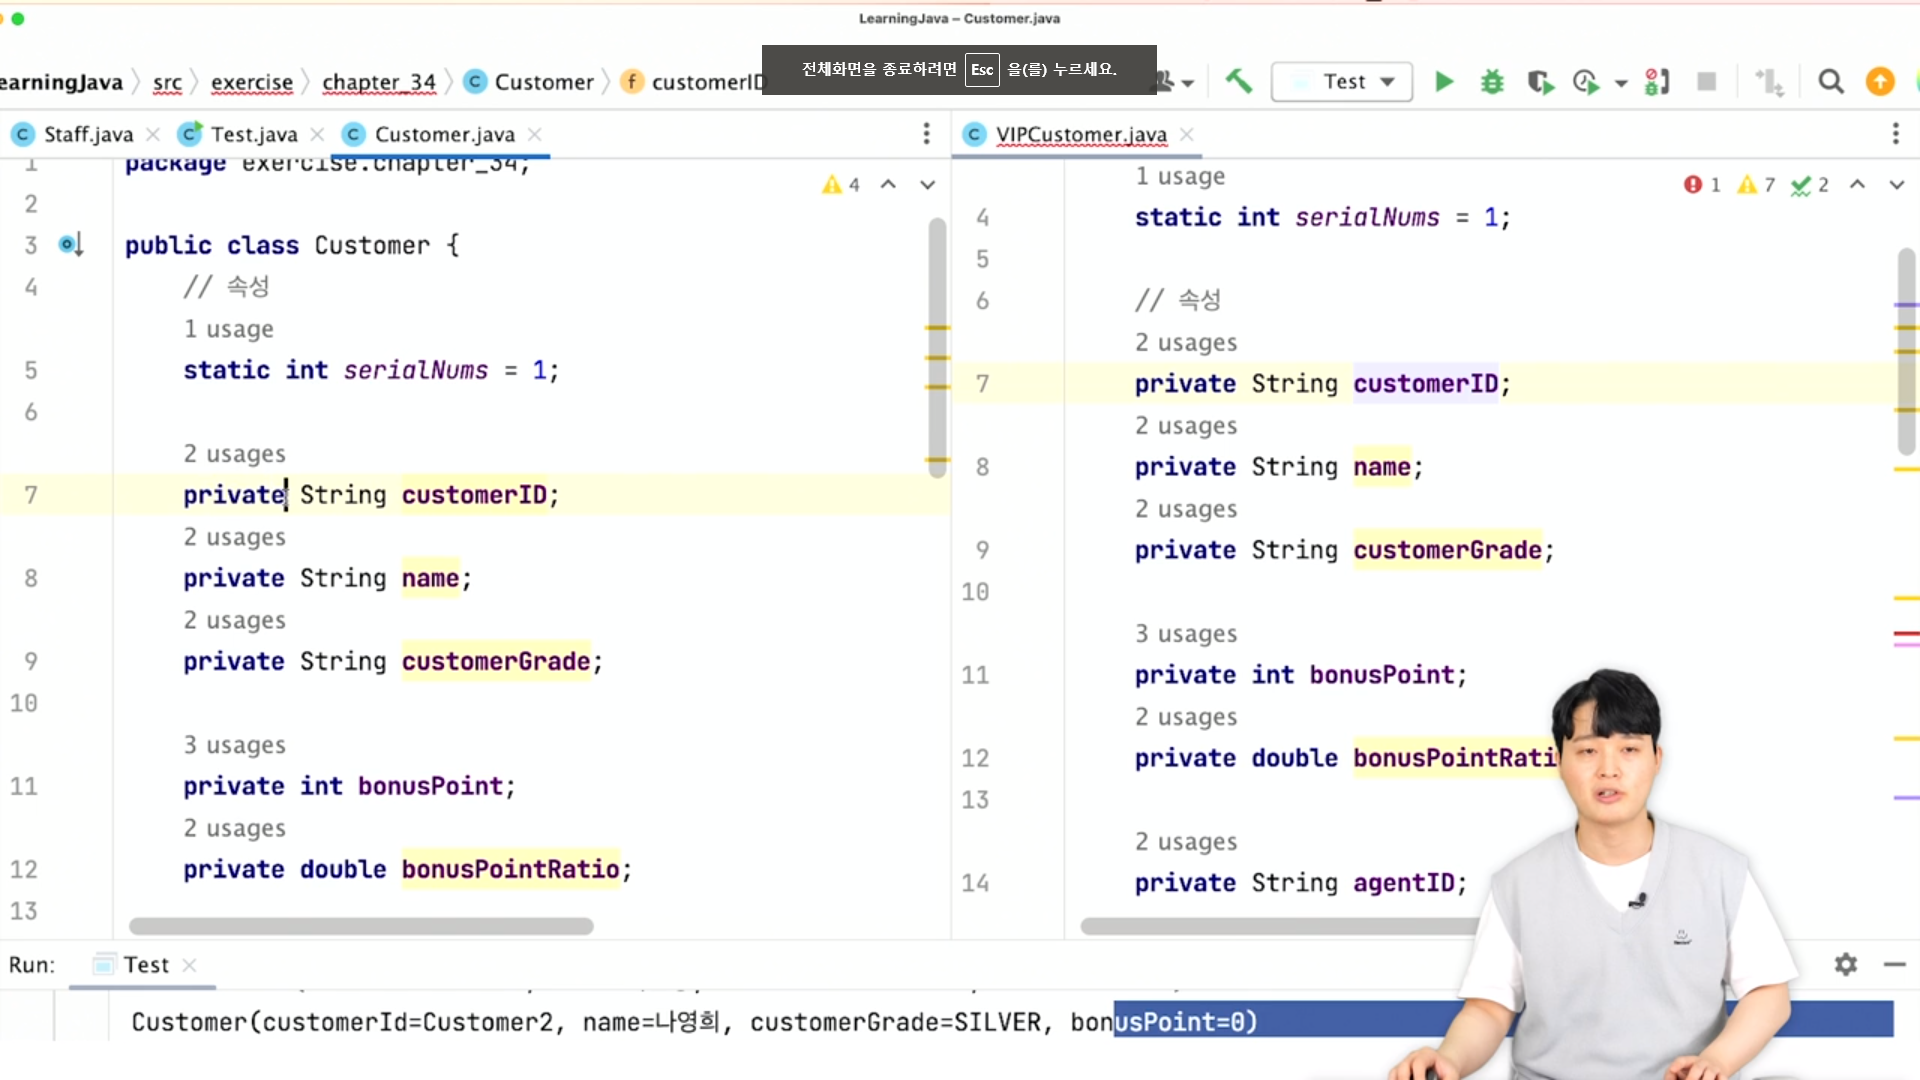Run the Test configuration with green play
The height and width of the screenshot is (1080, 1920).
point(1443,81)
